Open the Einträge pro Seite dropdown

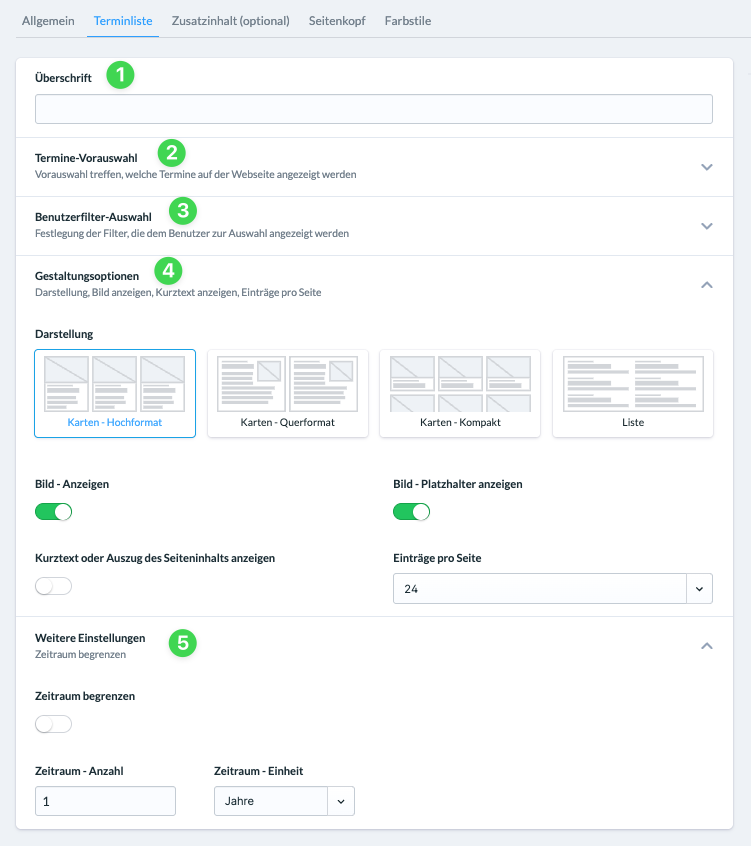(553, 589)
